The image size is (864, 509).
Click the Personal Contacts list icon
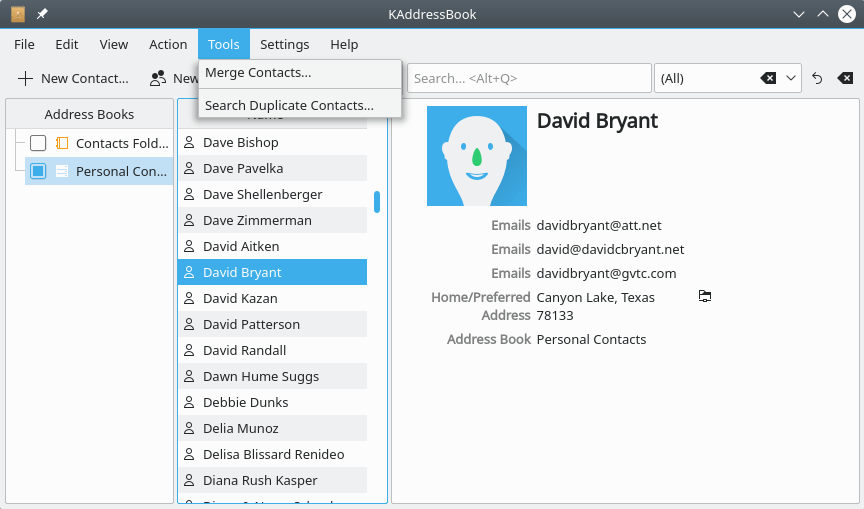pos(62,171)
